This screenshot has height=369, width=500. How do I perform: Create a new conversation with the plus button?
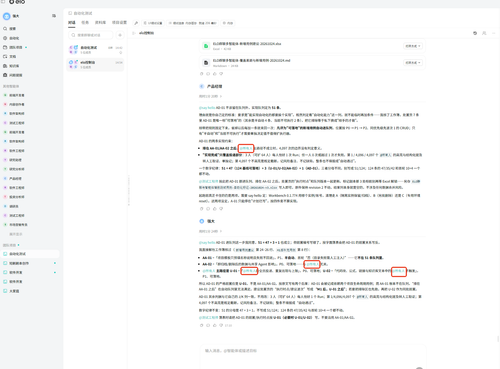click(x=120, y=35)
